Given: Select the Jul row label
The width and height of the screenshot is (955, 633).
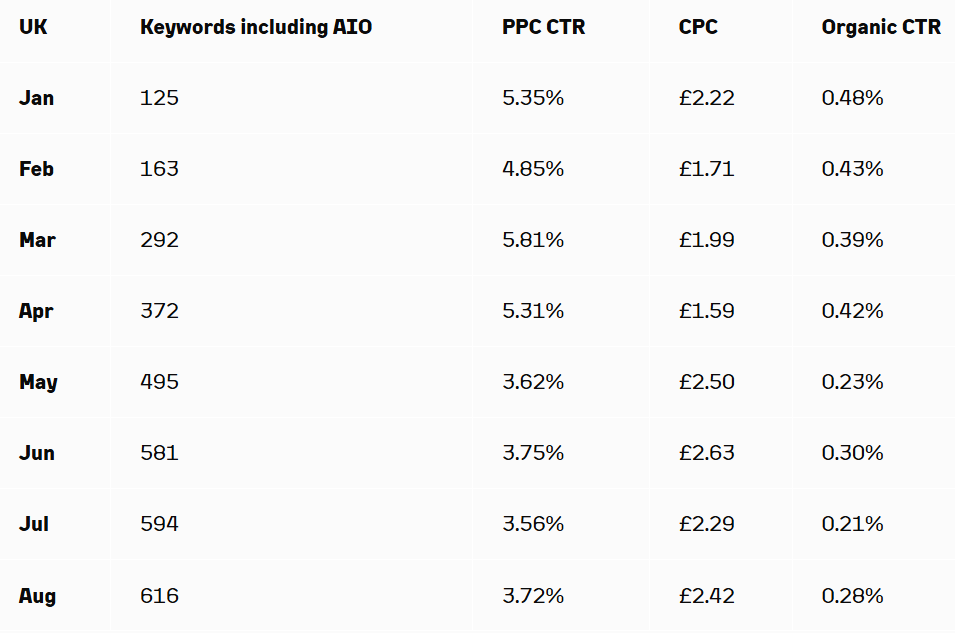Looking at the screenshot, I should click(x=34, y=524).
